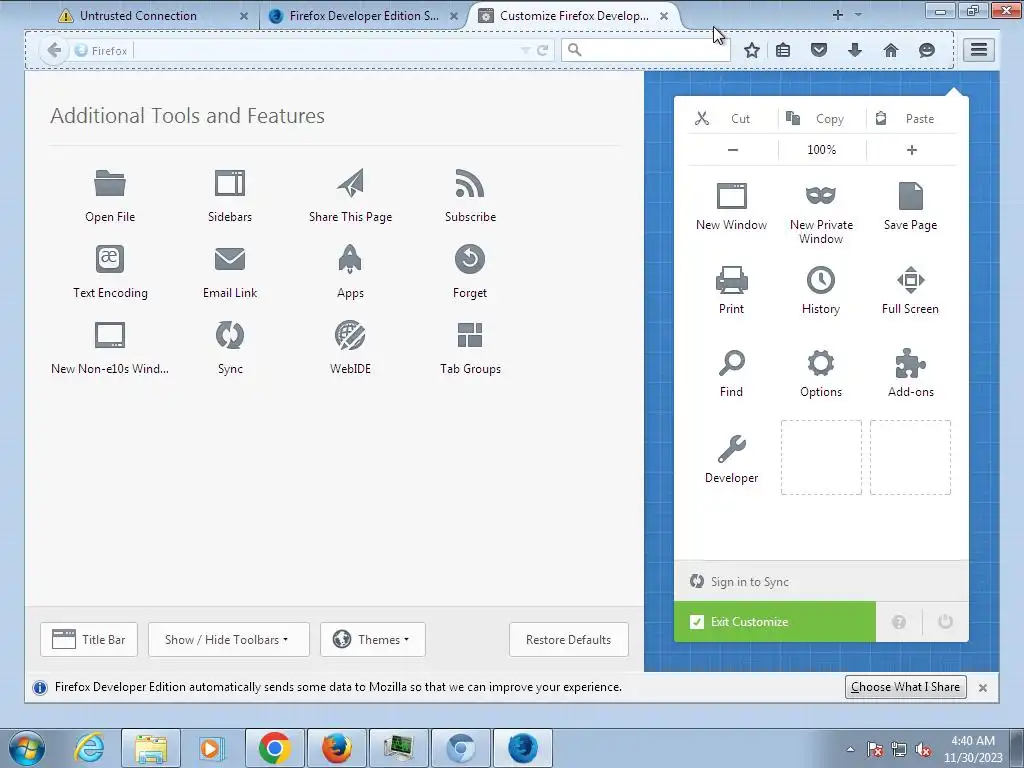Click the Tab Groups icon
The height and width of the screenshot is (768, 1024).
pos(470,335)
